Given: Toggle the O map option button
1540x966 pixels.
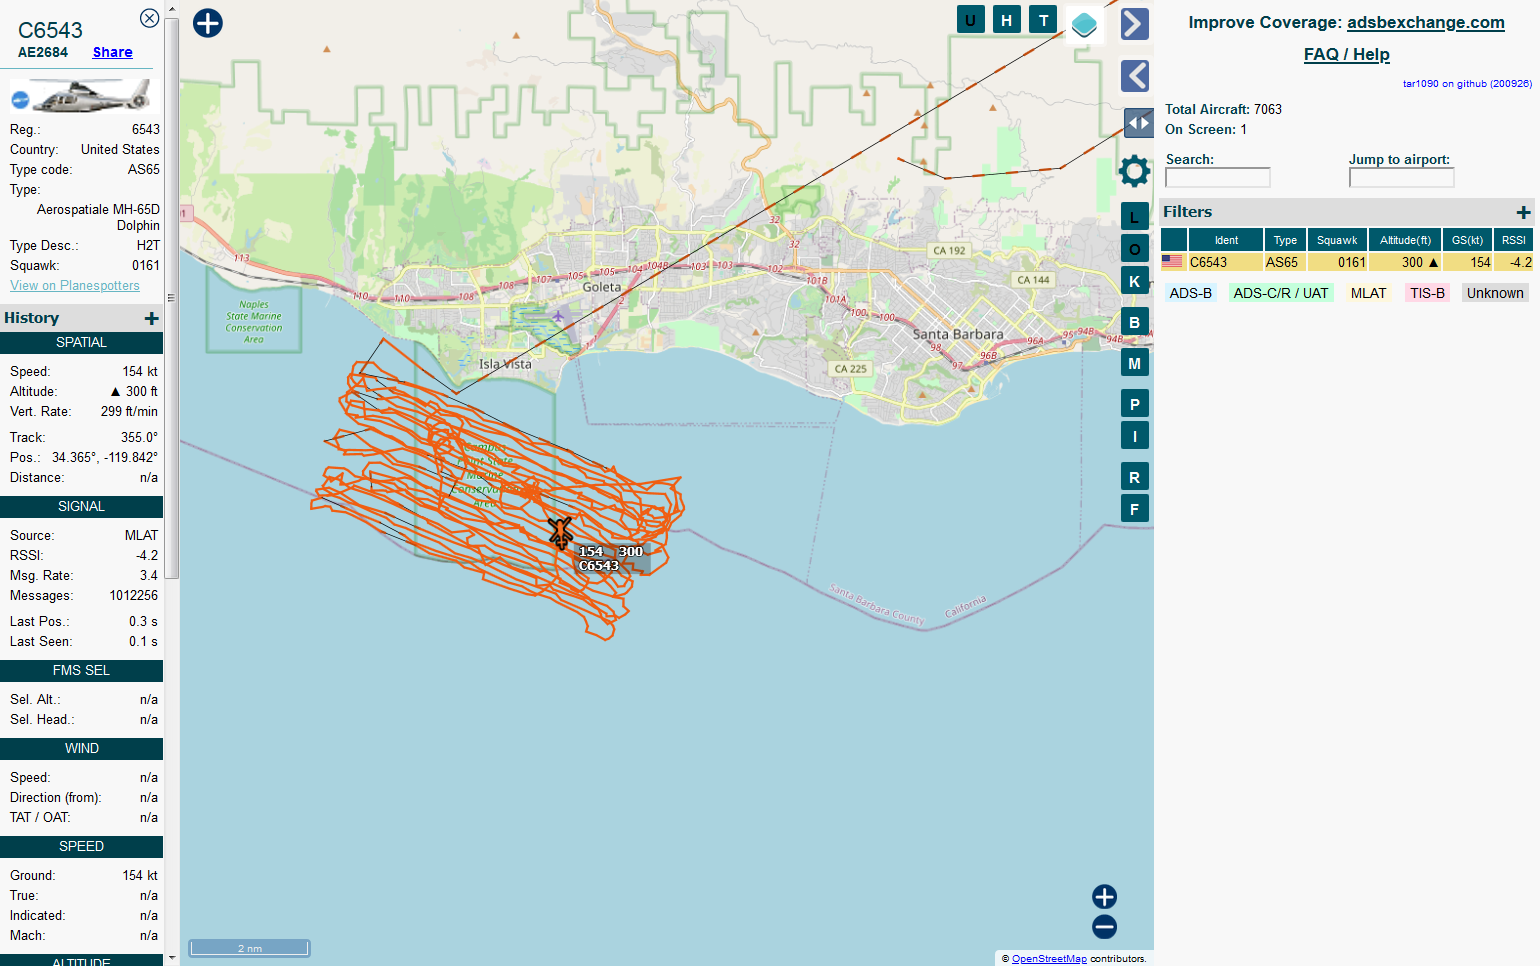Looking at the screenshot, I should coord(1135,249).
